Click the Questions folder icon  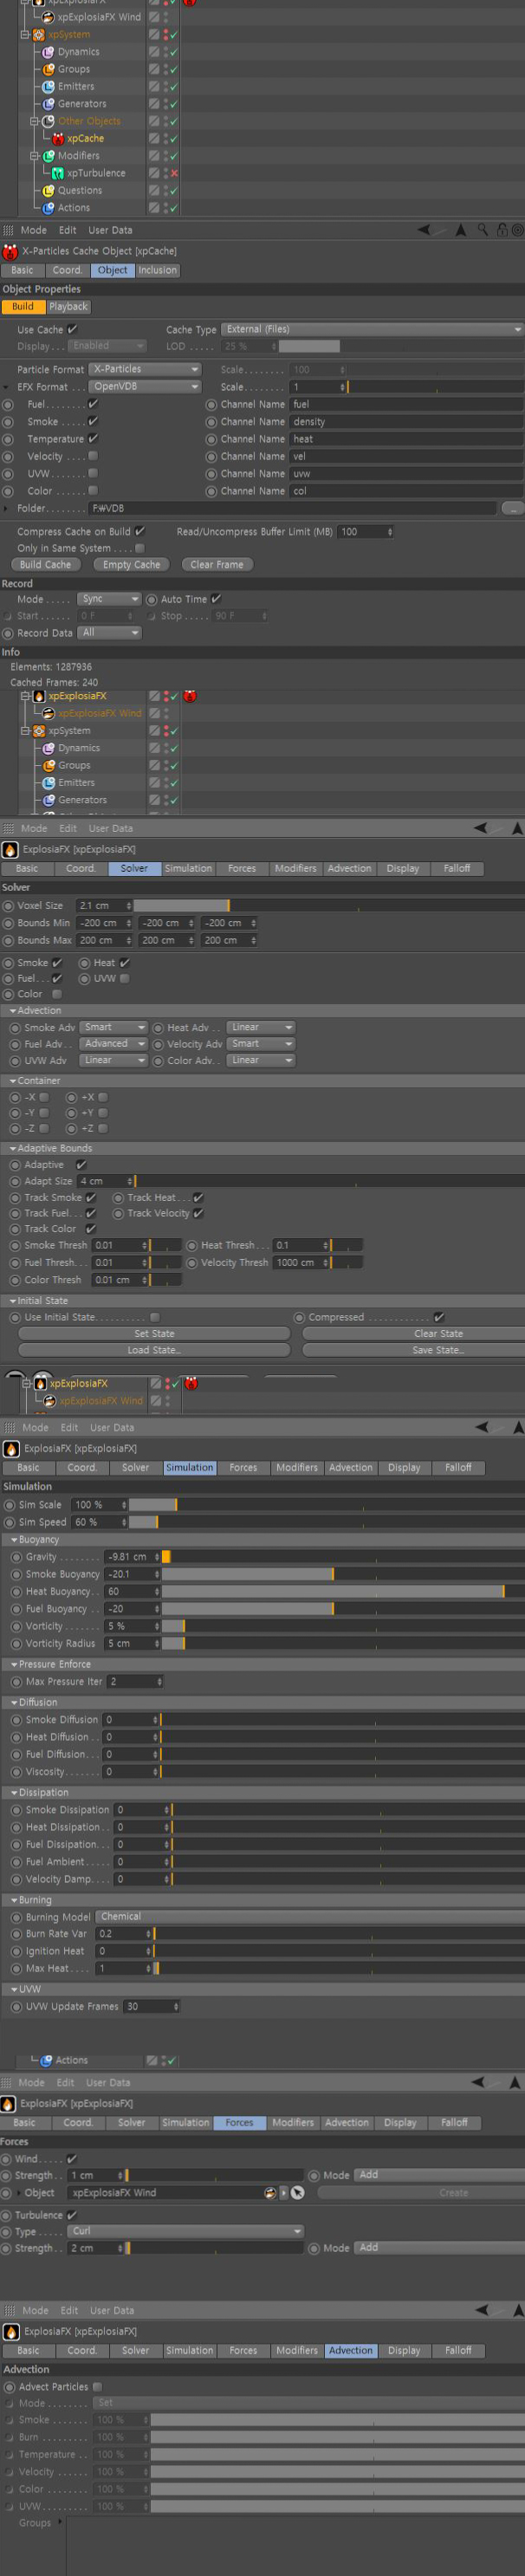[48, 191]
